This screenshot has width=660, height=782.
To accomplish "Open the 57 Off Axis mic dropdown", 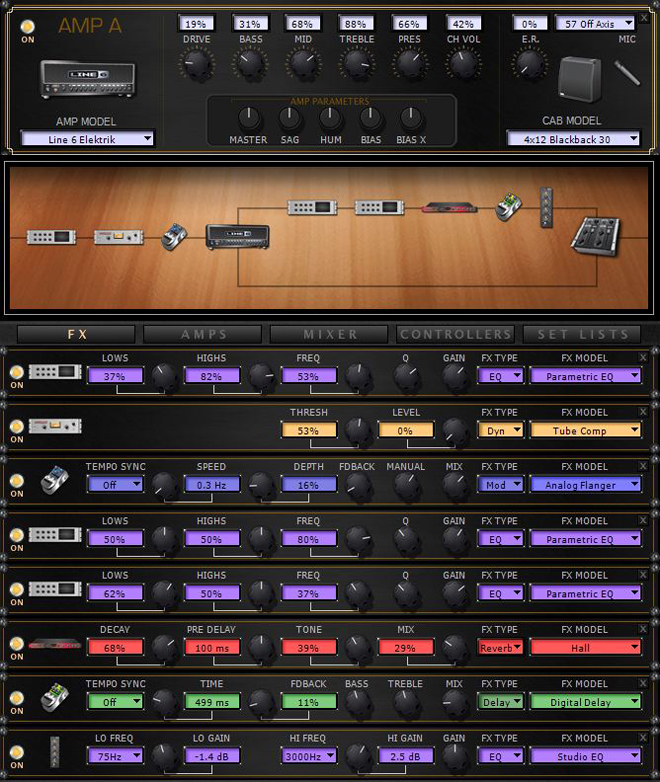I will [595, 23].
